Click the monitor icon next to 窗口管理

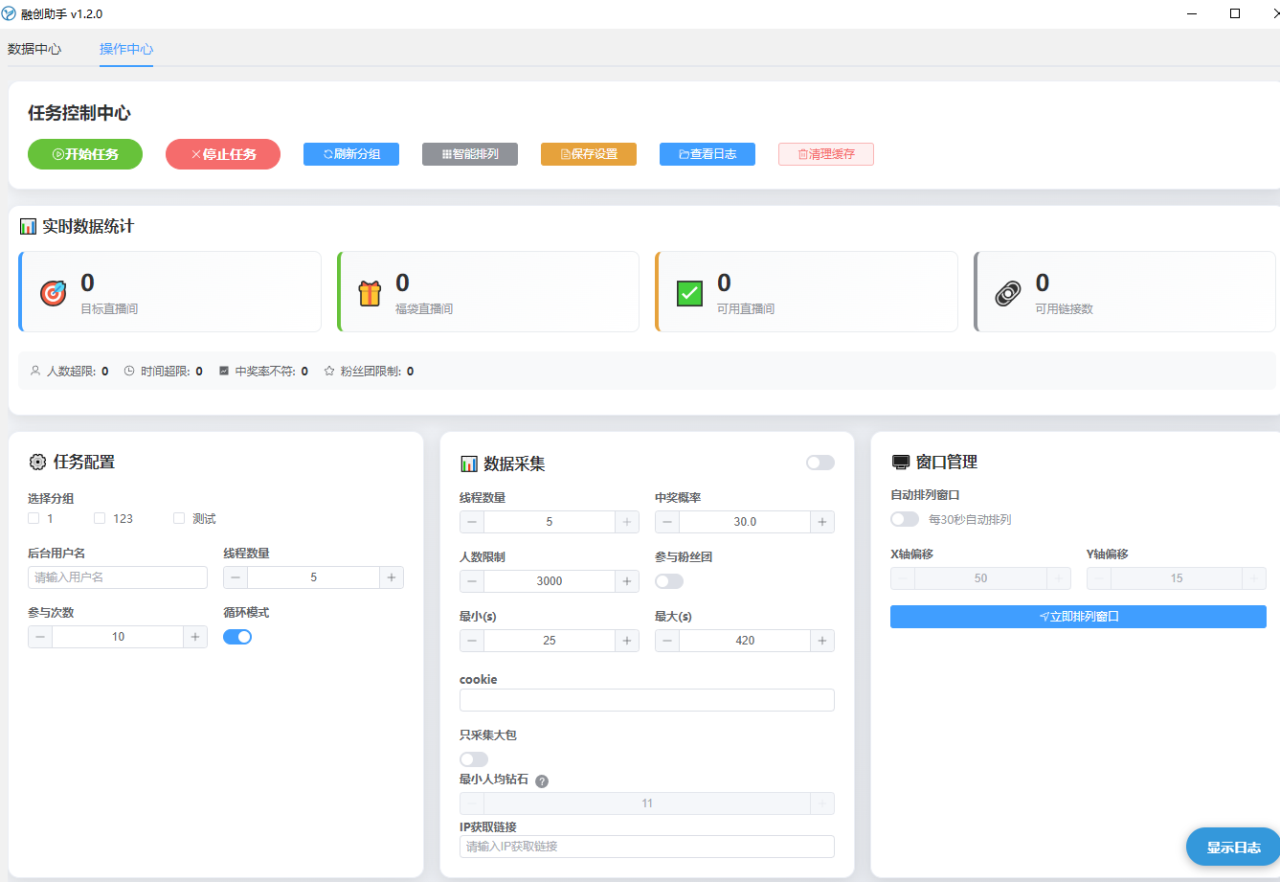pos(900,462)
